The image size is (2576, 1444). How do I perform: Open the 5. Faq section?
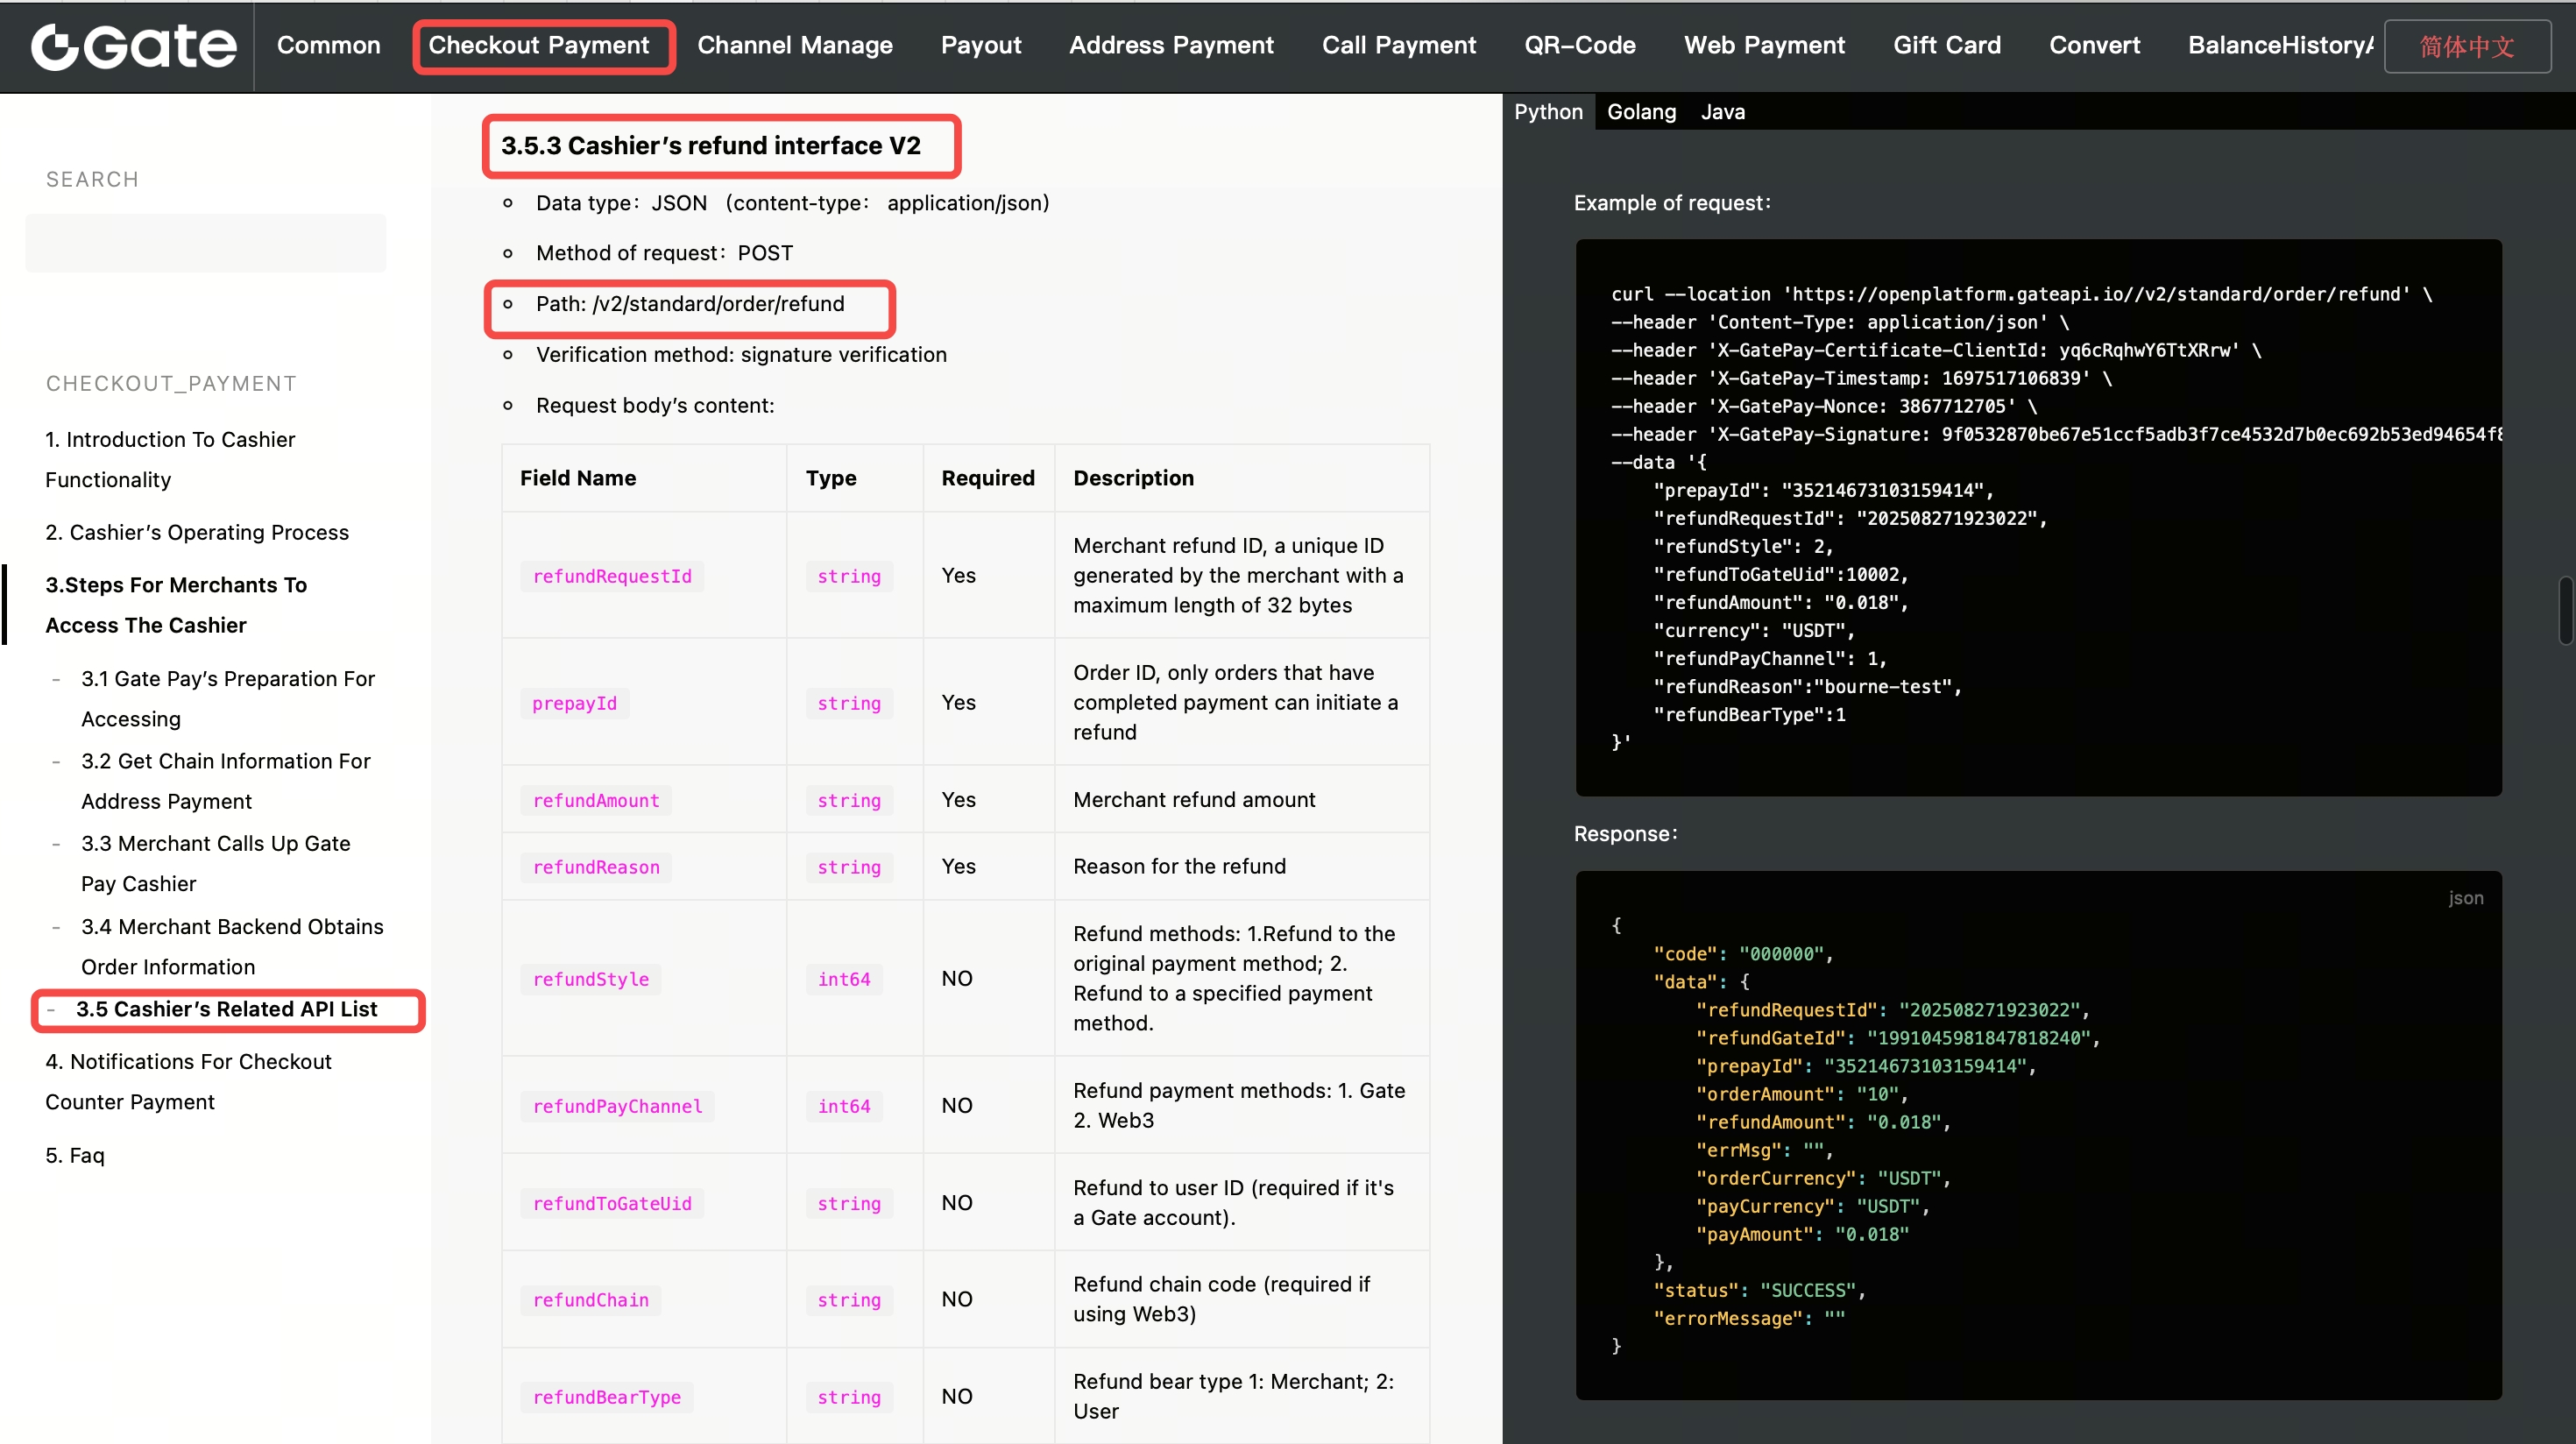point(75,1155)
